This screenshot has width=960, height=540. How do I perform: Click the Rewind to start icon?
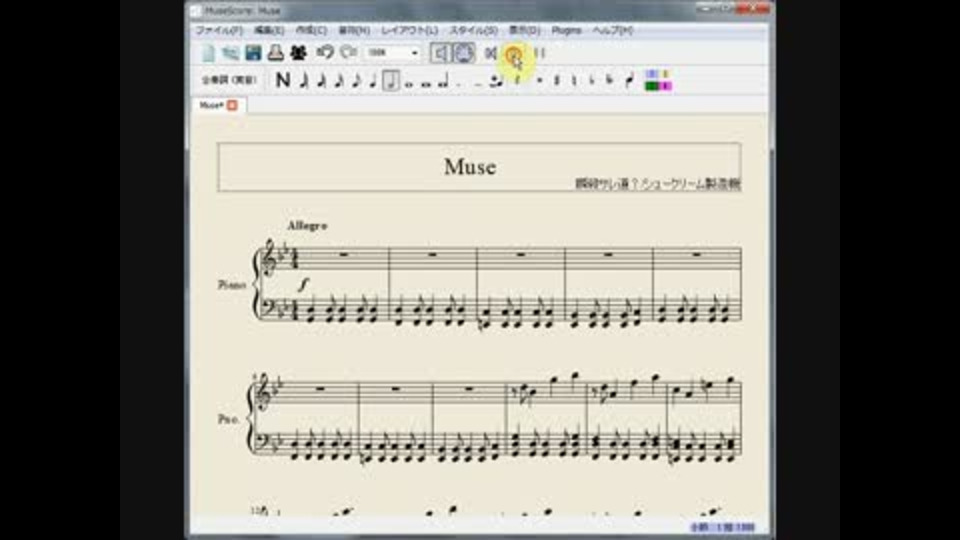point(491,53)
